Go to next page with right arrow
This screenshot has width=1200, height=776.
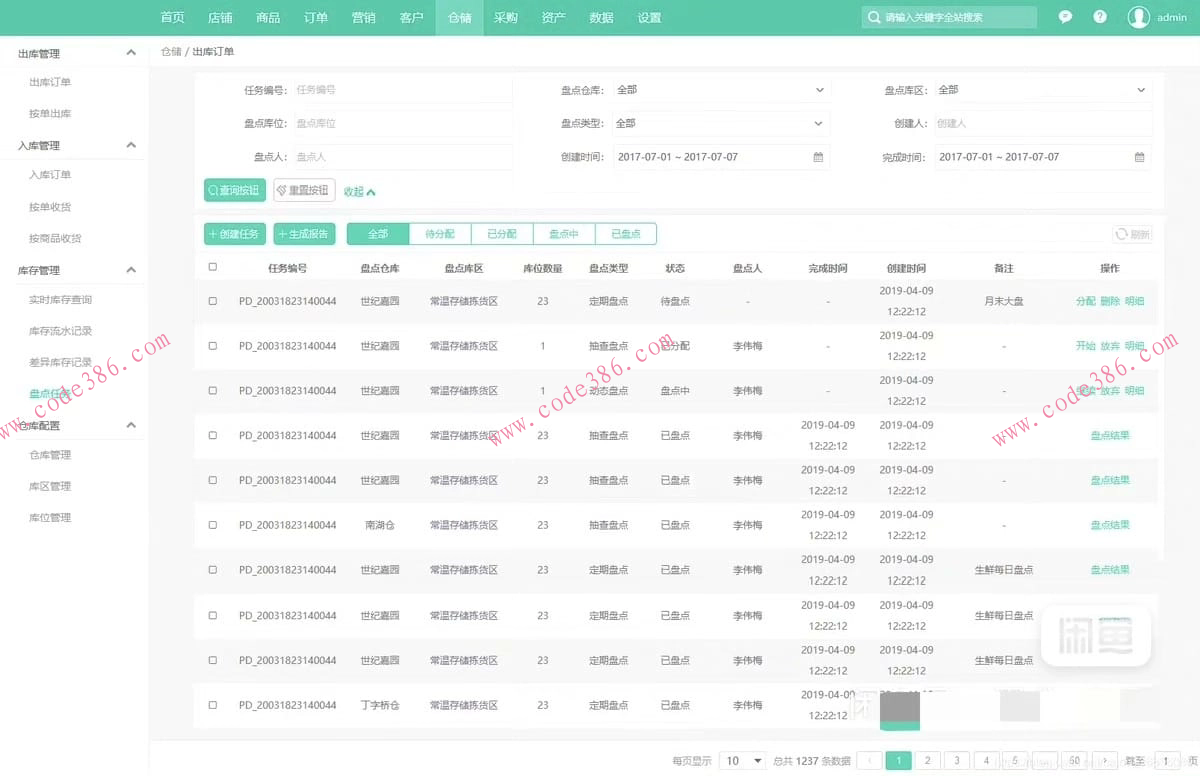[1105, 761]
